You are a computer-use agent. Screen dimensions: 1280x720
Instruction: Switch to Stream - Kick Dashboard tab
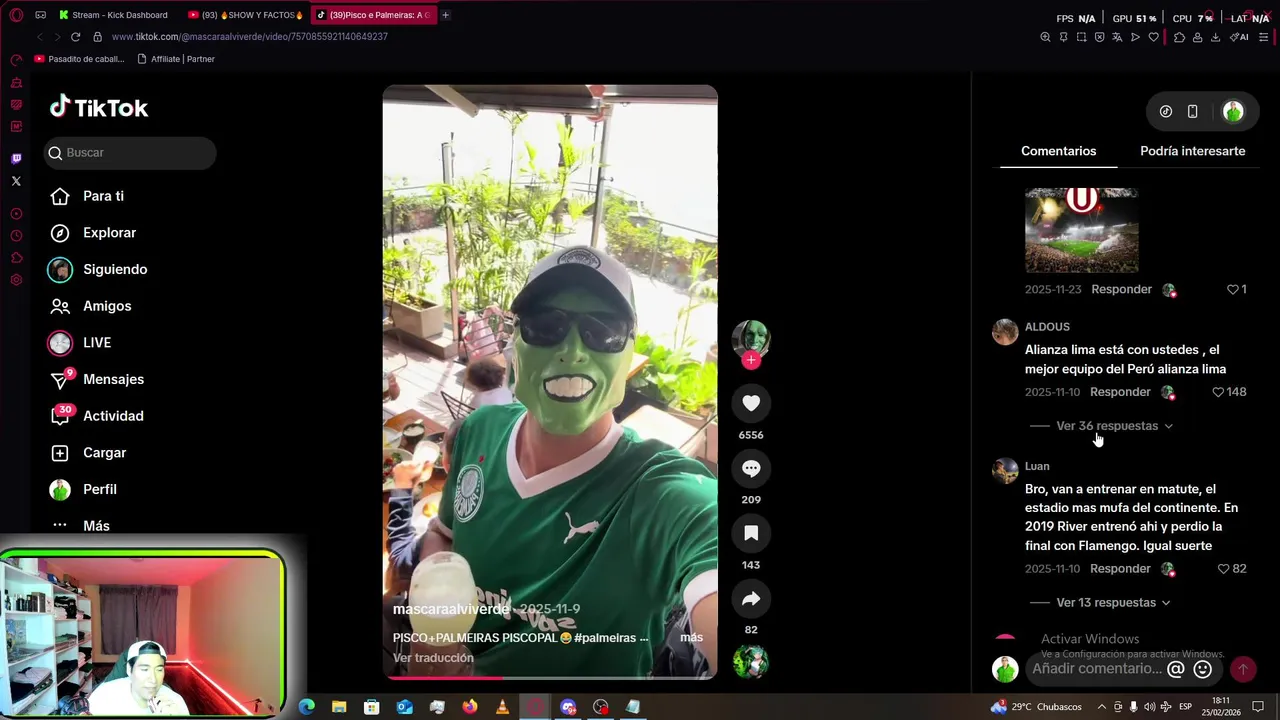[x=113, y=15]
